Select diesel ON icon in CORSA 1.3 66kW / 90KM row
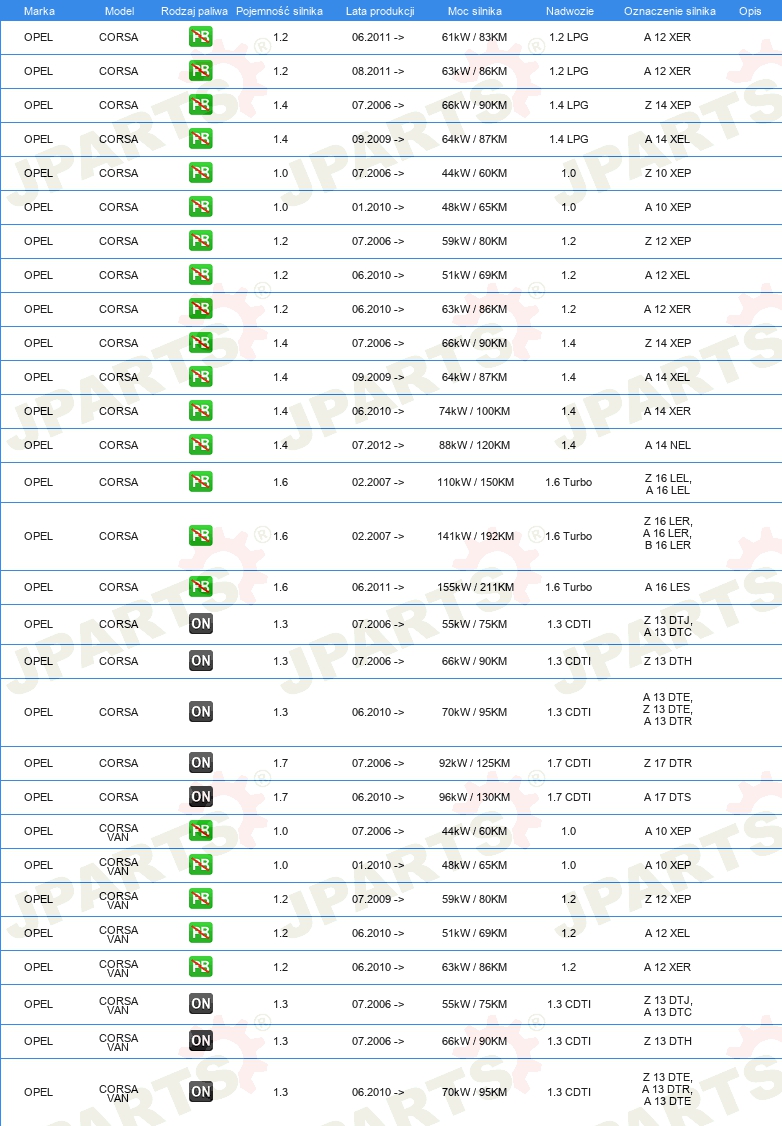The image size is (782, 1126). [x=201, y=661]
